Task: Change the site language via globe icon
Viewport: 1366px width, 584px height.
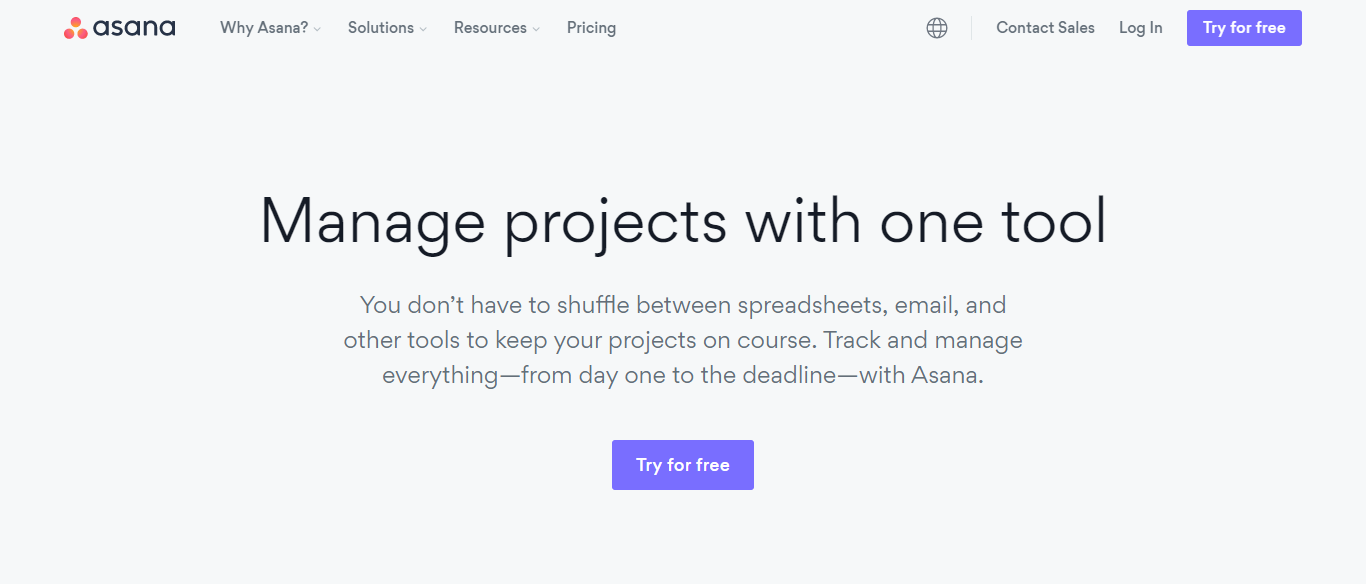Action: tap(936, 27)
